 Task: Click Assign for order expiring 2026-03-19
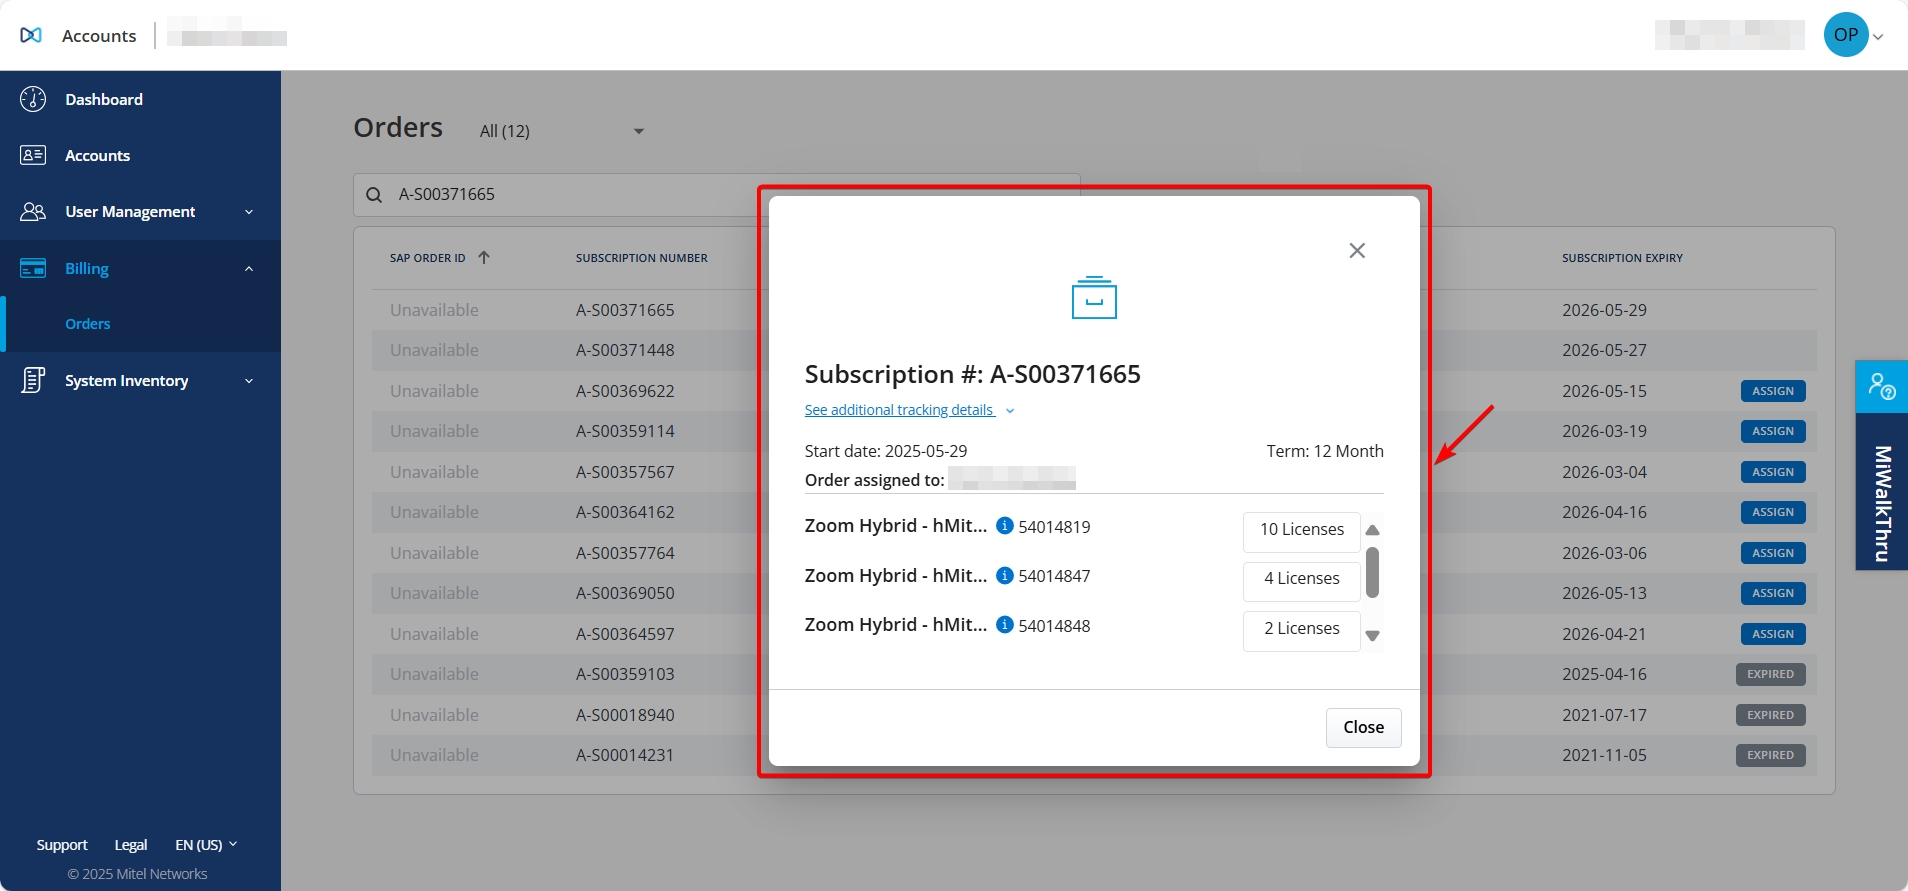pyautogui.click(x=1773, y=431)
